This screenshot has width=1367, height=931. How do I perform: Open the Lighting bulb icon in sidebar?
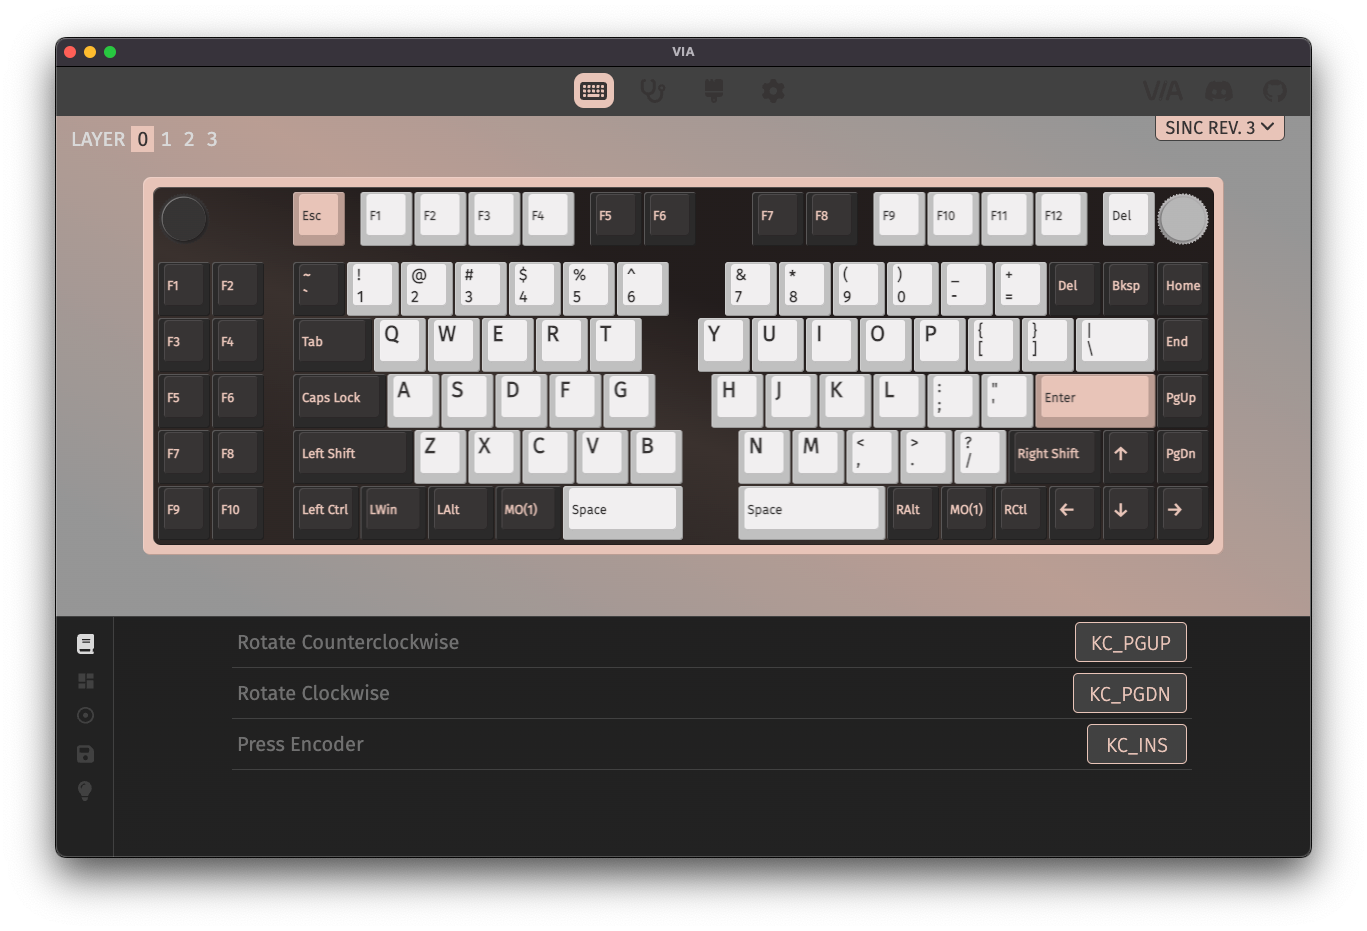click(x=86, y=791)
